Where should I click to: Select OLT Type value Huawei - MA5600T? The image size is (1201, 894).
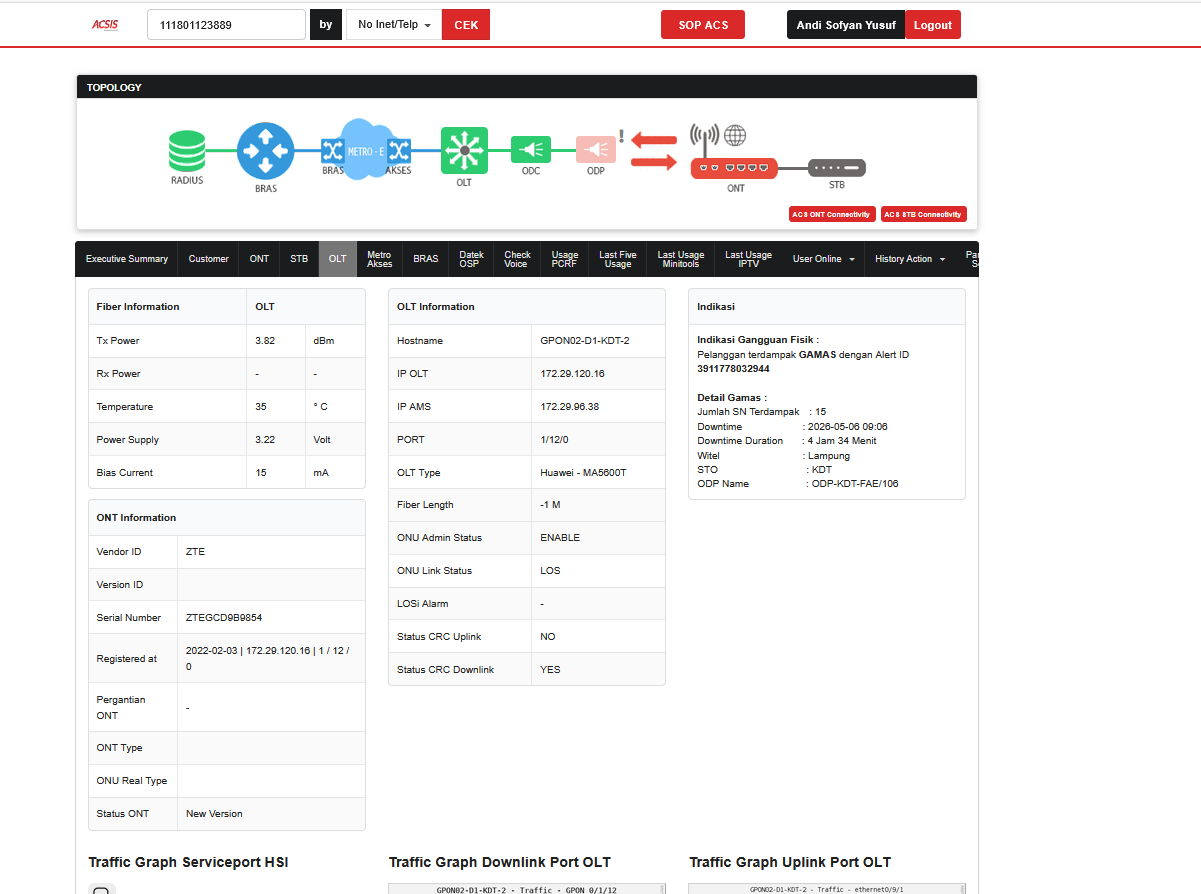[x=583, y=473]
